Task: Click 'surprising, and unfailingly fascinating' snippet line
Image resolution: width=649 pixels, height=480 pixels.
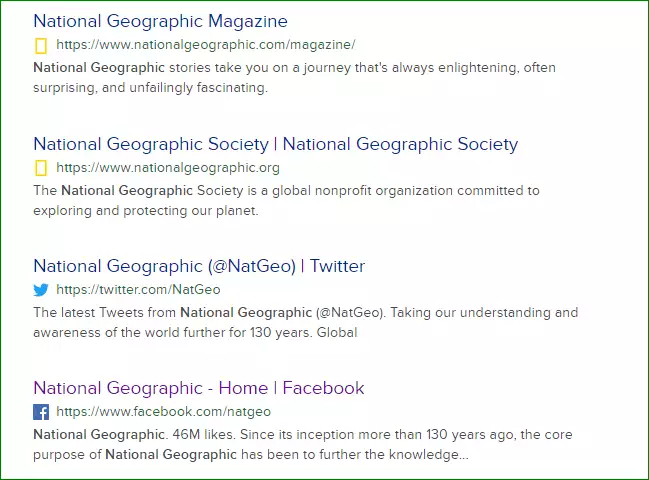Action: (x=150, y=88)
